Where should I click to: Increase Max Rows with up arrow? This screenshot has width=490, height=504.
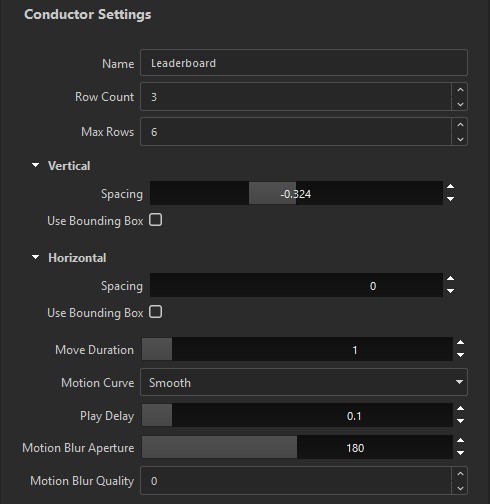tap(460, 125)
